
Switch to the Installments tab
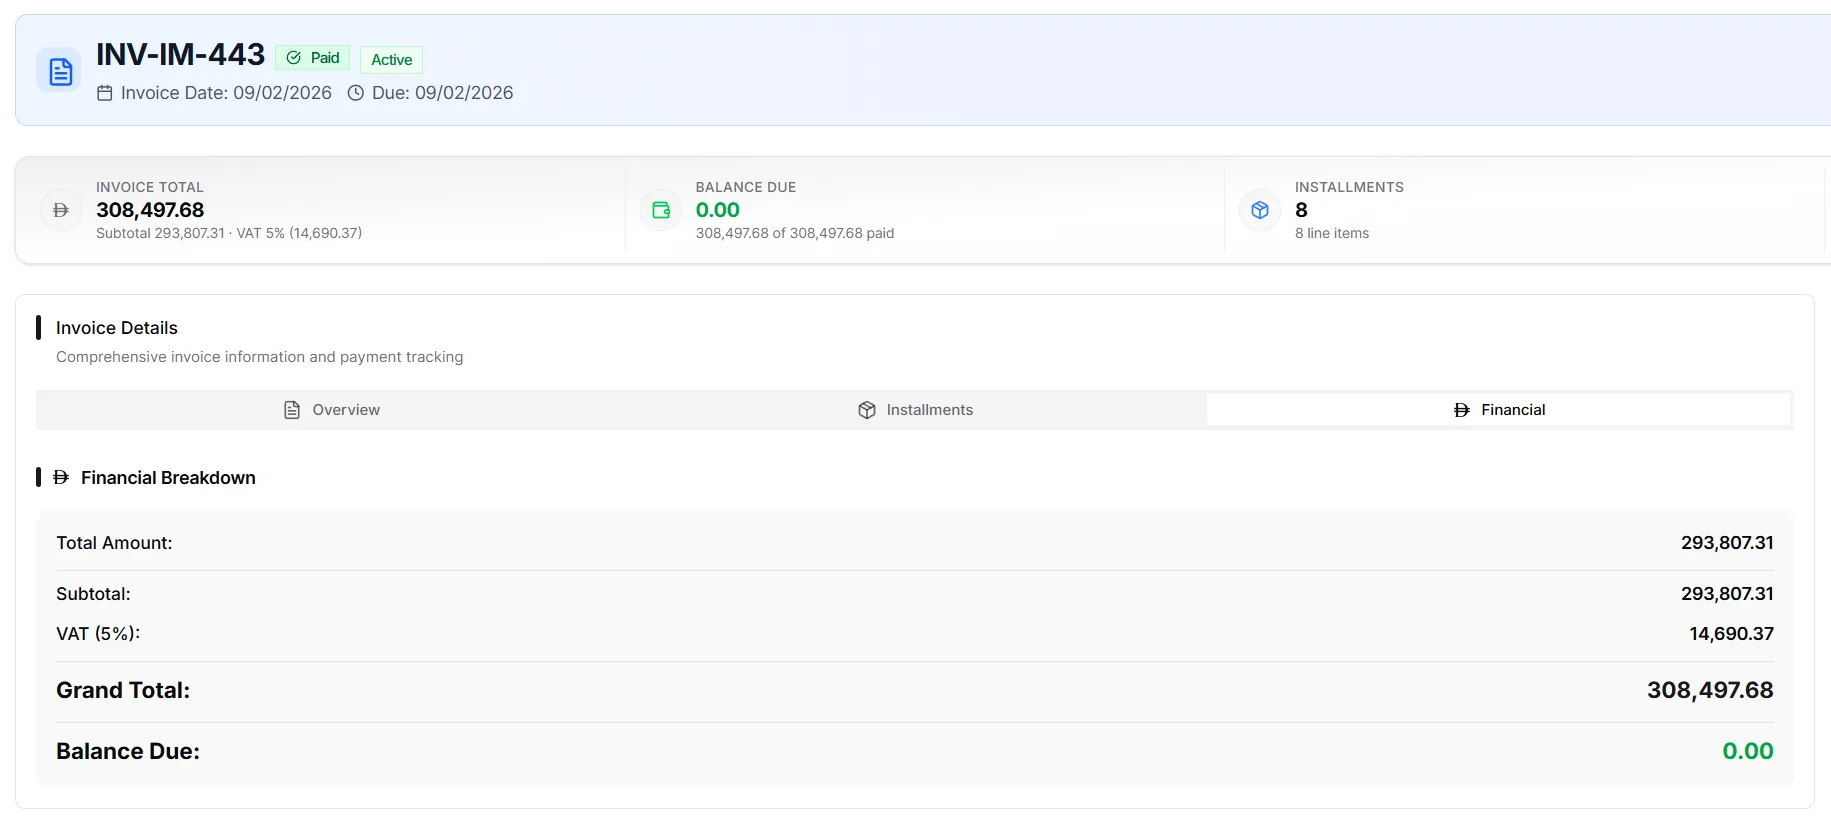(915, 410)
